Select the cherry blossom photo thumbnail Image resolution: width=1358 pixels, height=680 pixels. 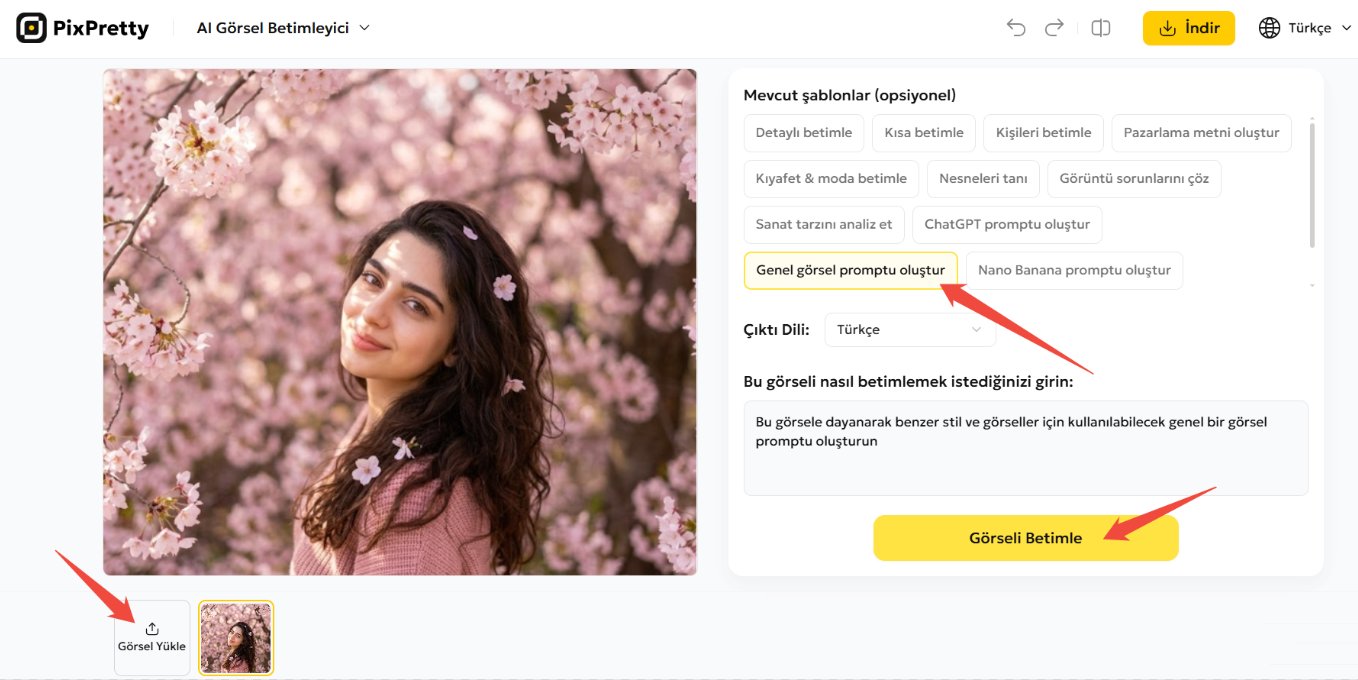[235, 637]
